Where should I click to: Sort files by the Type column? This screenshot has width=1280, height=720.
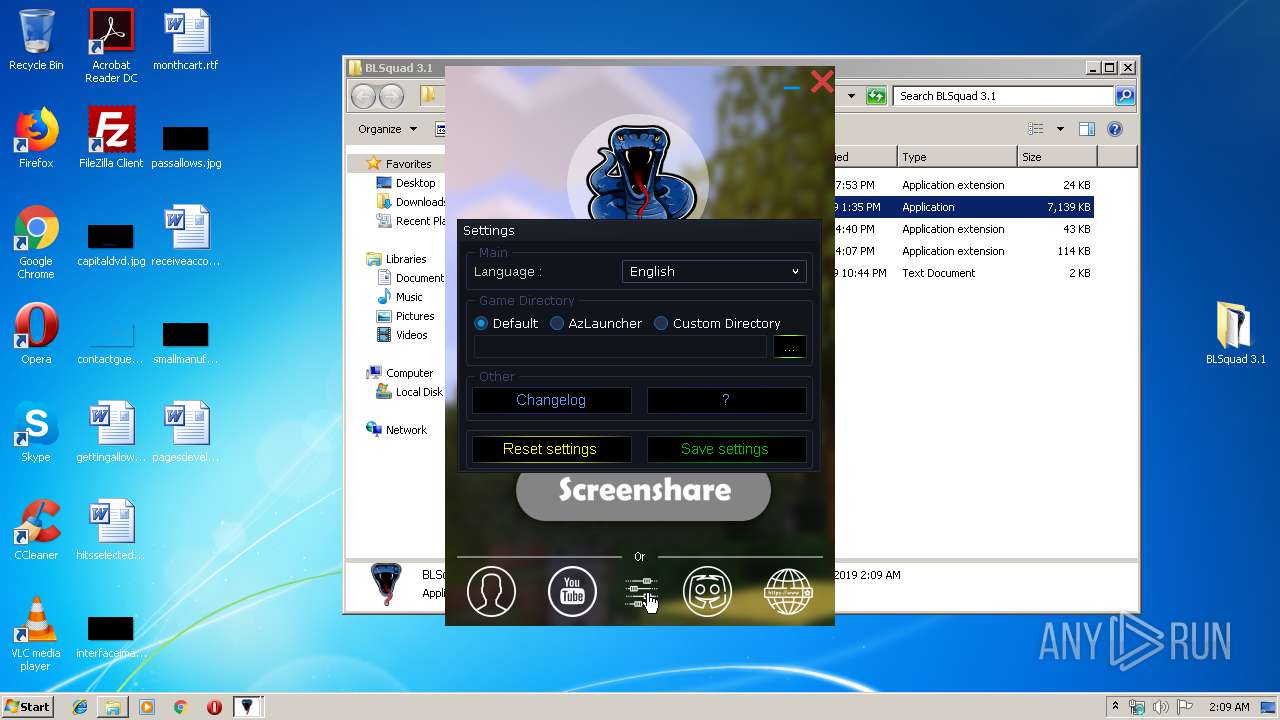point(956,157)
